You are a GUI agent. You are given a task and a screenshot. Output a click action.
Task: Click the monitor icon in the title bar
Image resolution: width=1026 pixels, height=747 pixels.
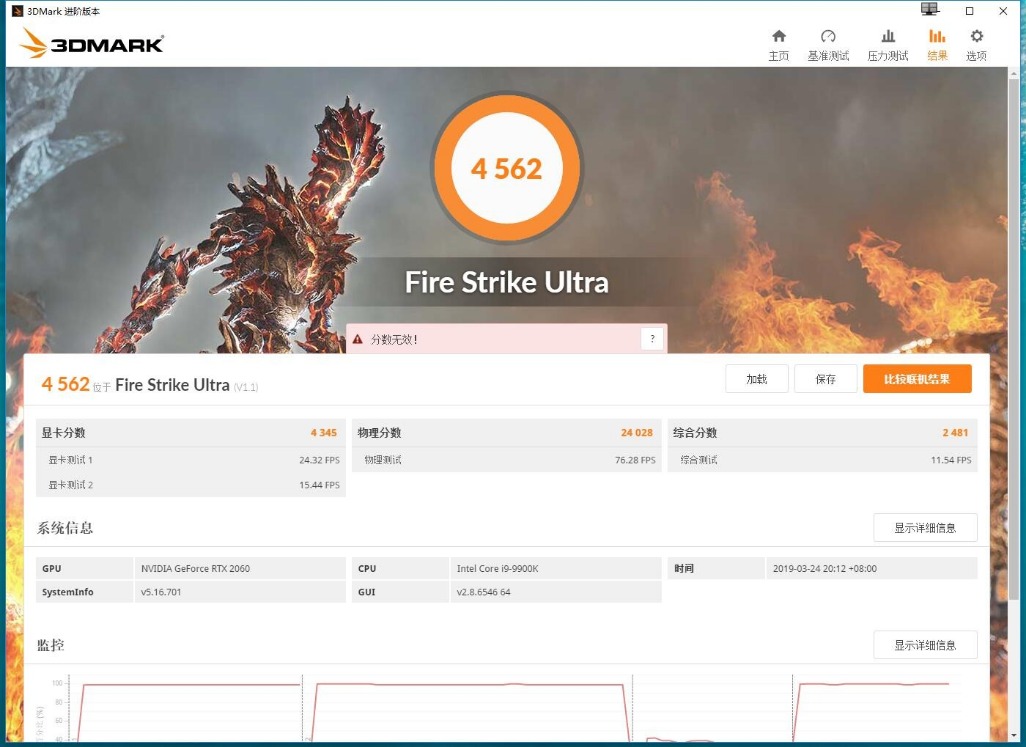click(x=929, y=9)
